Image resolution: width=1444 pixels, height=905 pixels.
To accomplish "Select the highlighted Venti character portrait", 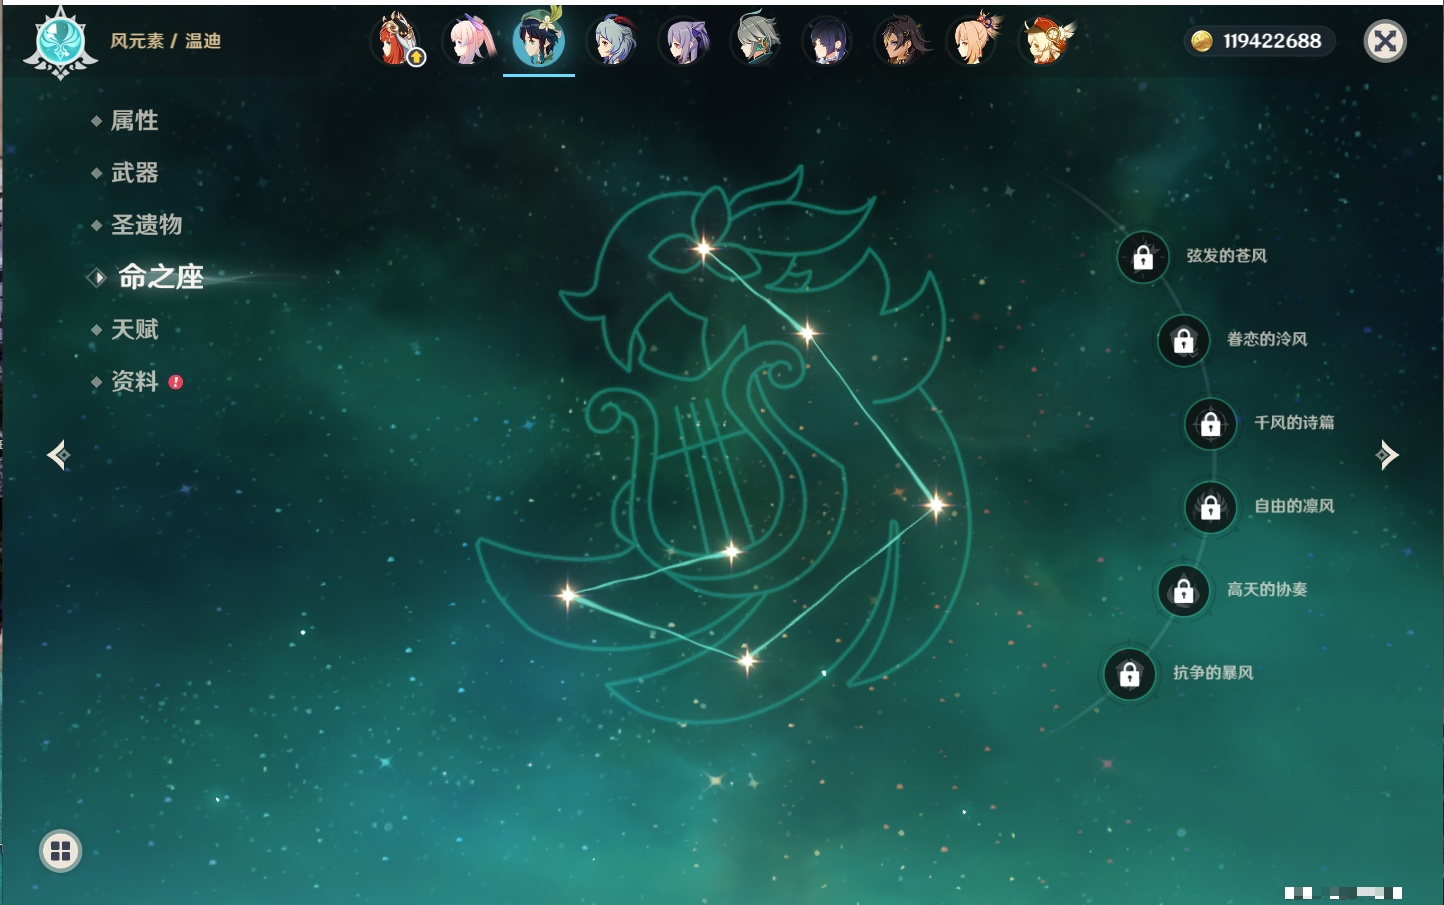I will (x=539, y=40).
